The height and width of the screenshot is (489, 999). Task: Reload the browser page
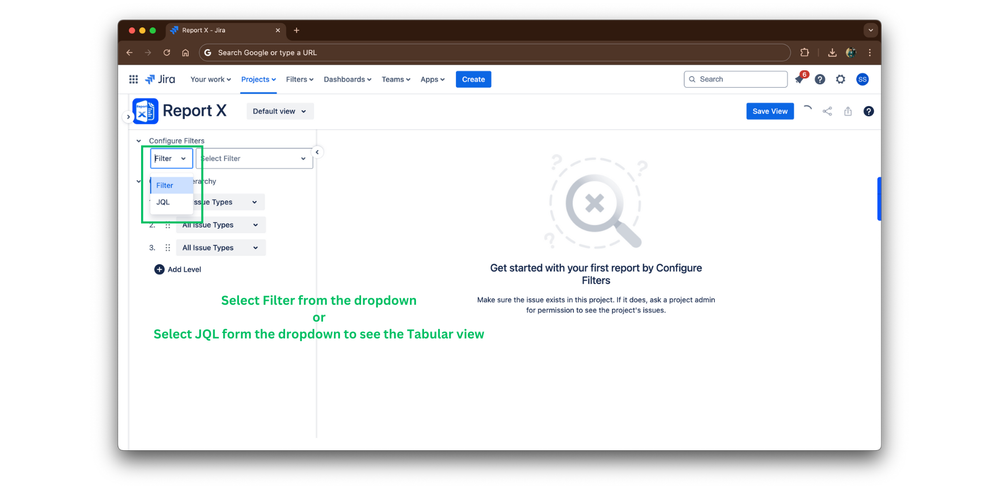coord(167,53)
